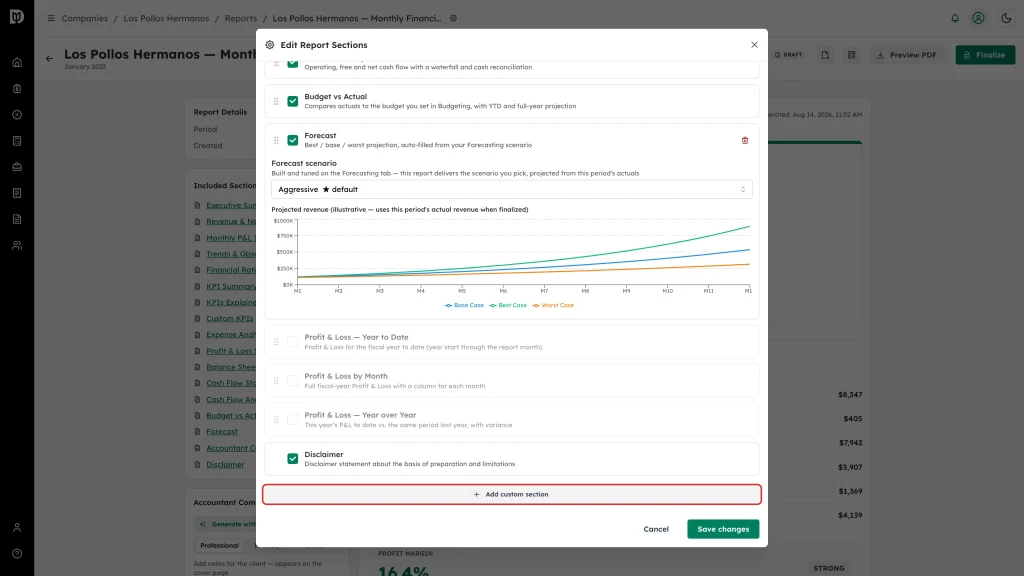
Task: Grab the Forecast section drag handle
Action: (x=276, y=140)
